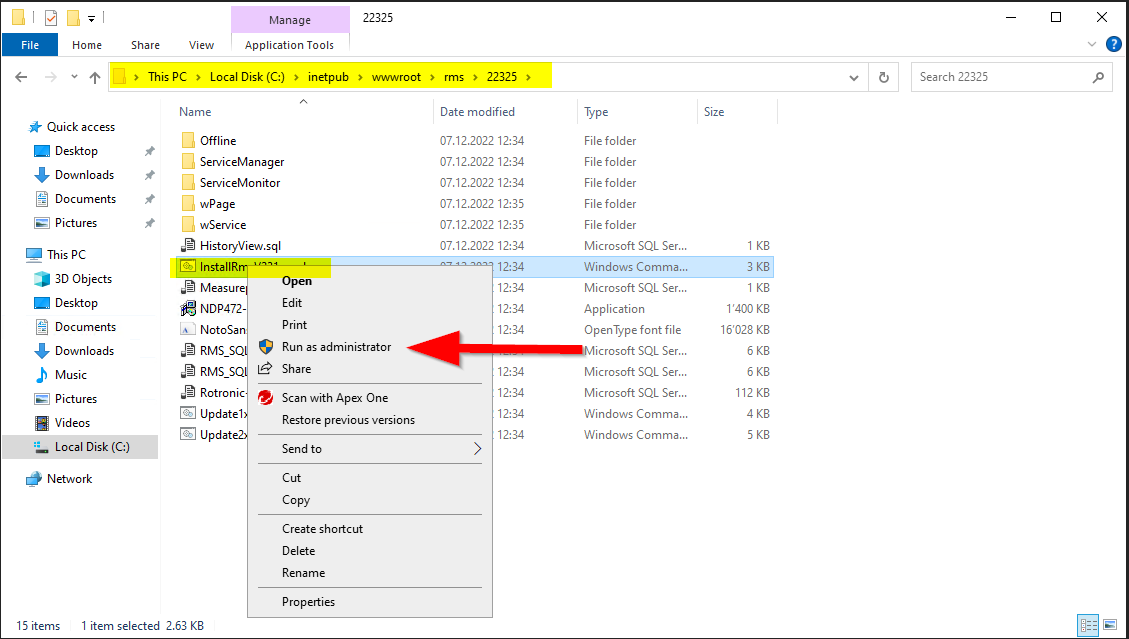
Task: Sort files by Name column header
Action: tap(305, 112)
